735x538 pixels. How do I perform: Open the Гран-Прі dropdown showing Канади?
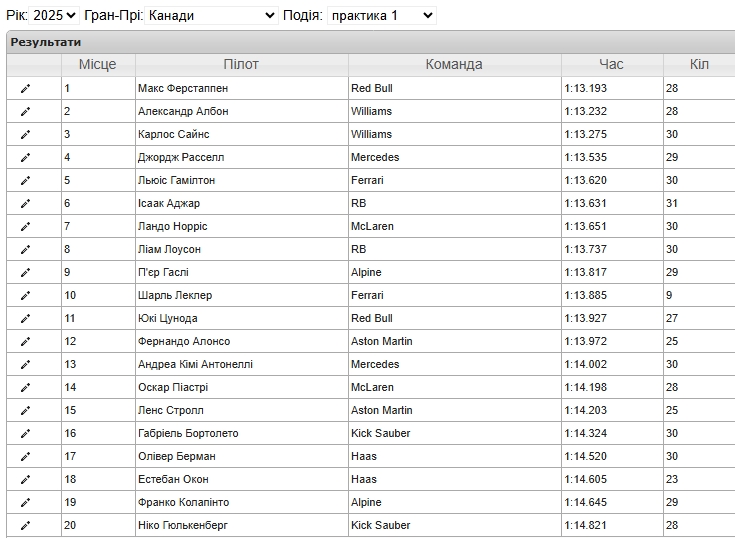tap(211, 15)
